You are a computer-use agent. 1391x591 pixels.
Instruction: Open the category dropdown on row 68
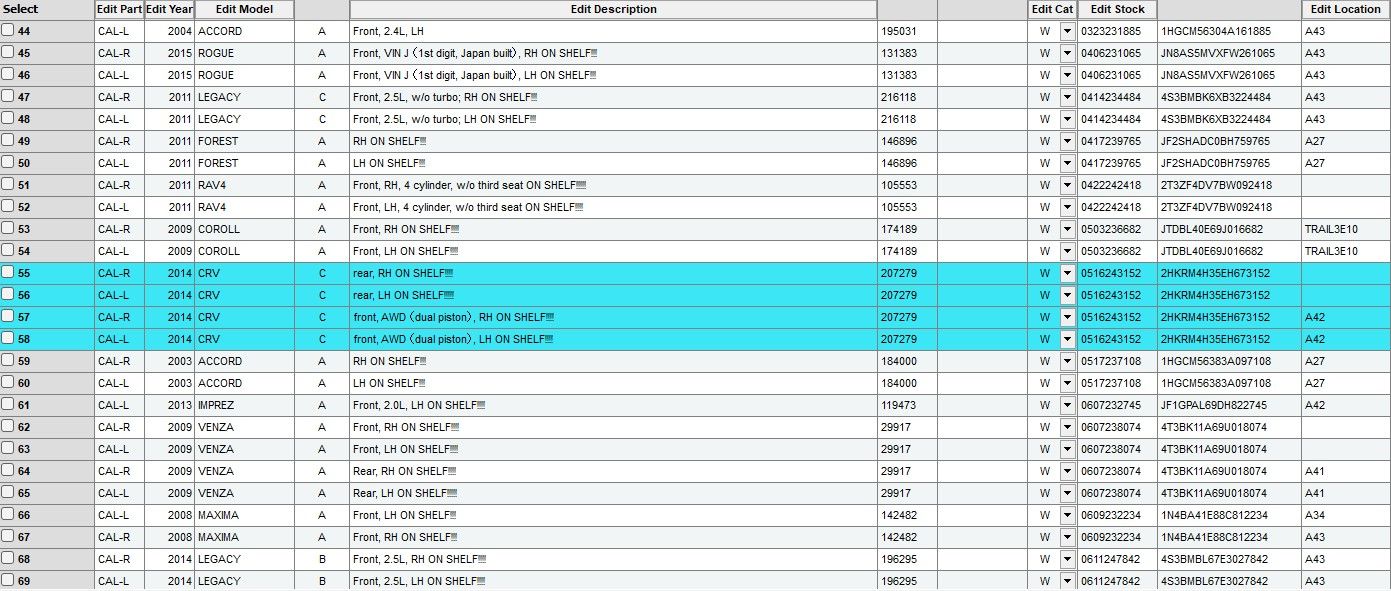(x=1067, y=559)
